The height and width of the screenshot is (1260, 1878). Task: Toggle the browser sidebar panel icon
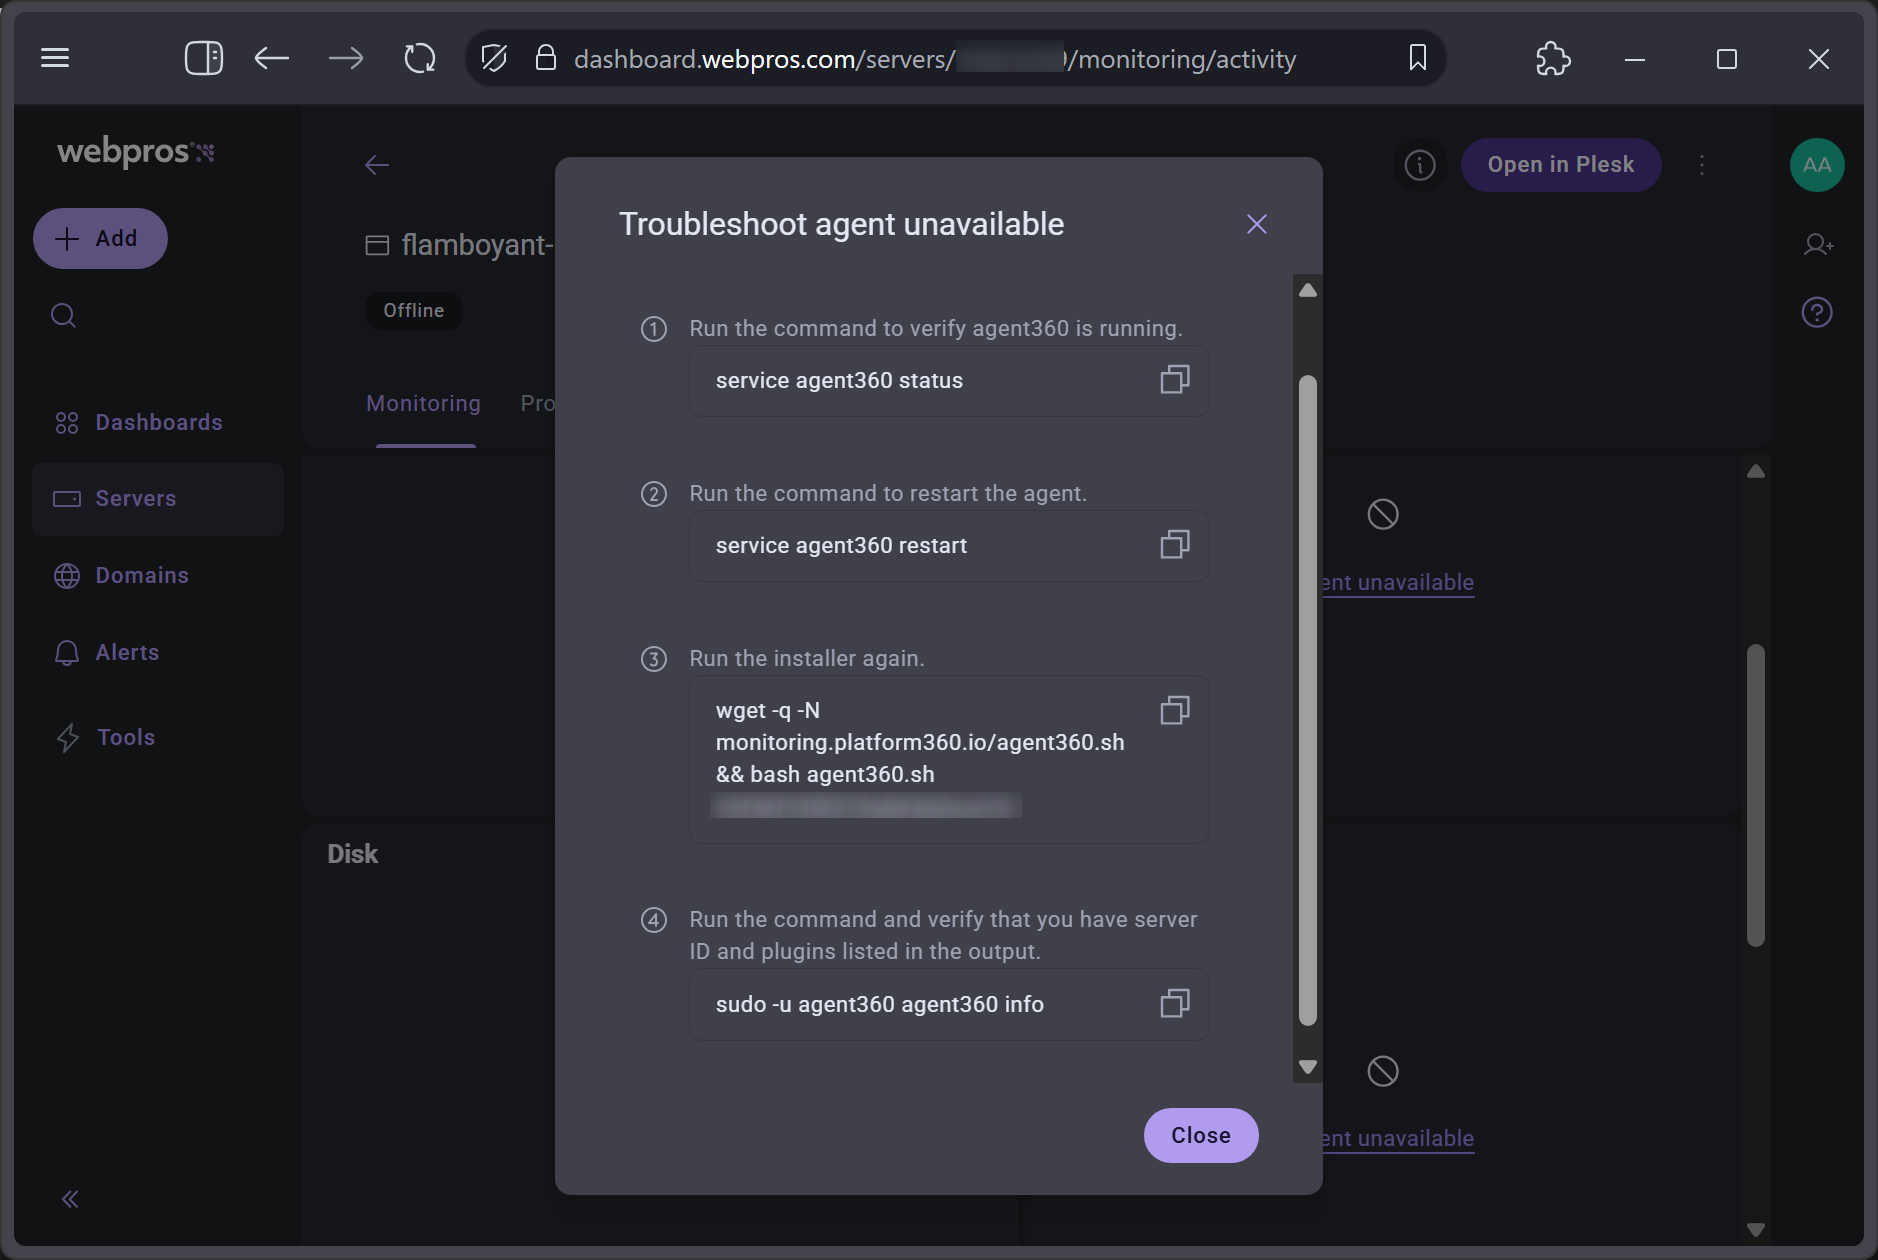coord(204,58)
